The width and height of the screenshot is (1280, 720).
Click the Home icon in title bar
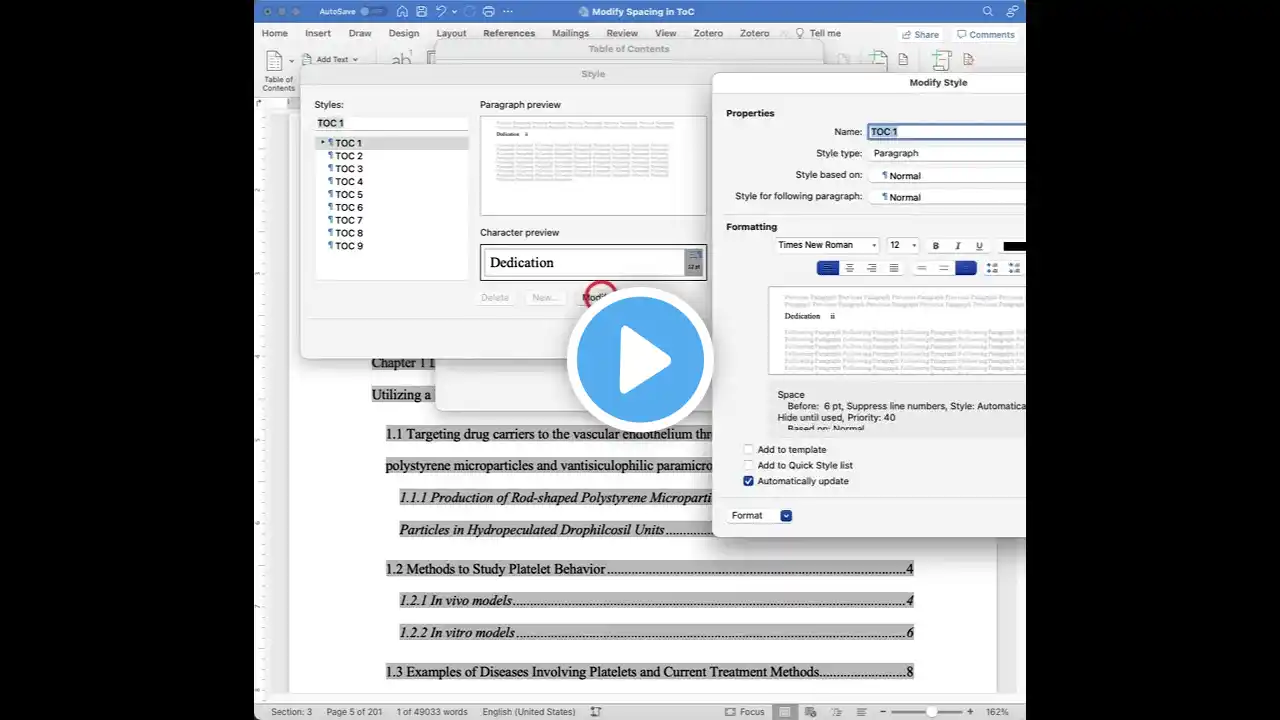402,11
